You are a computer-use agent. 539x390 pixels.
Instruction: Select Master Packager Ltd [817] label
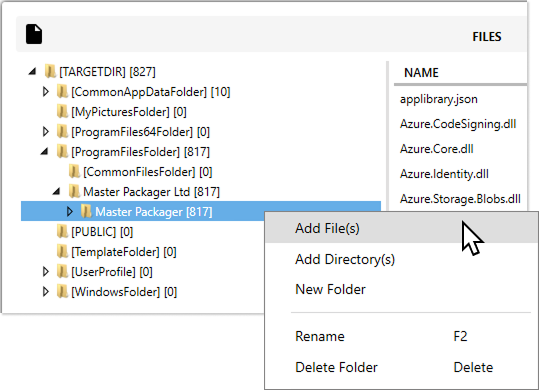[151, 192]
